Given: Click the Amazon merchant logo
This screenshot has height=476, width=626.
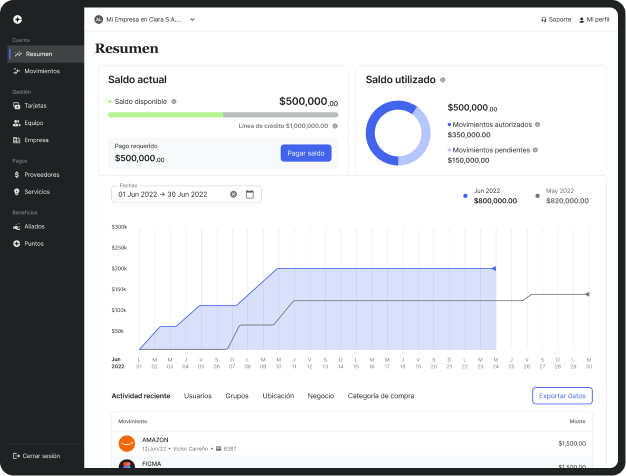Looking at the screenshot, I should click(x=126, y=443).
